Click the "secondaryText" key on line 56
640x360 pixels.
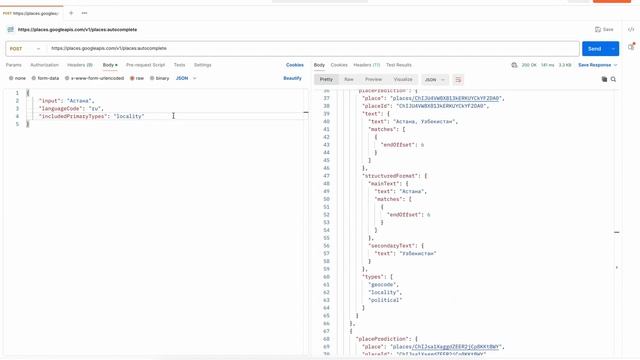click(x=392, y=246)
